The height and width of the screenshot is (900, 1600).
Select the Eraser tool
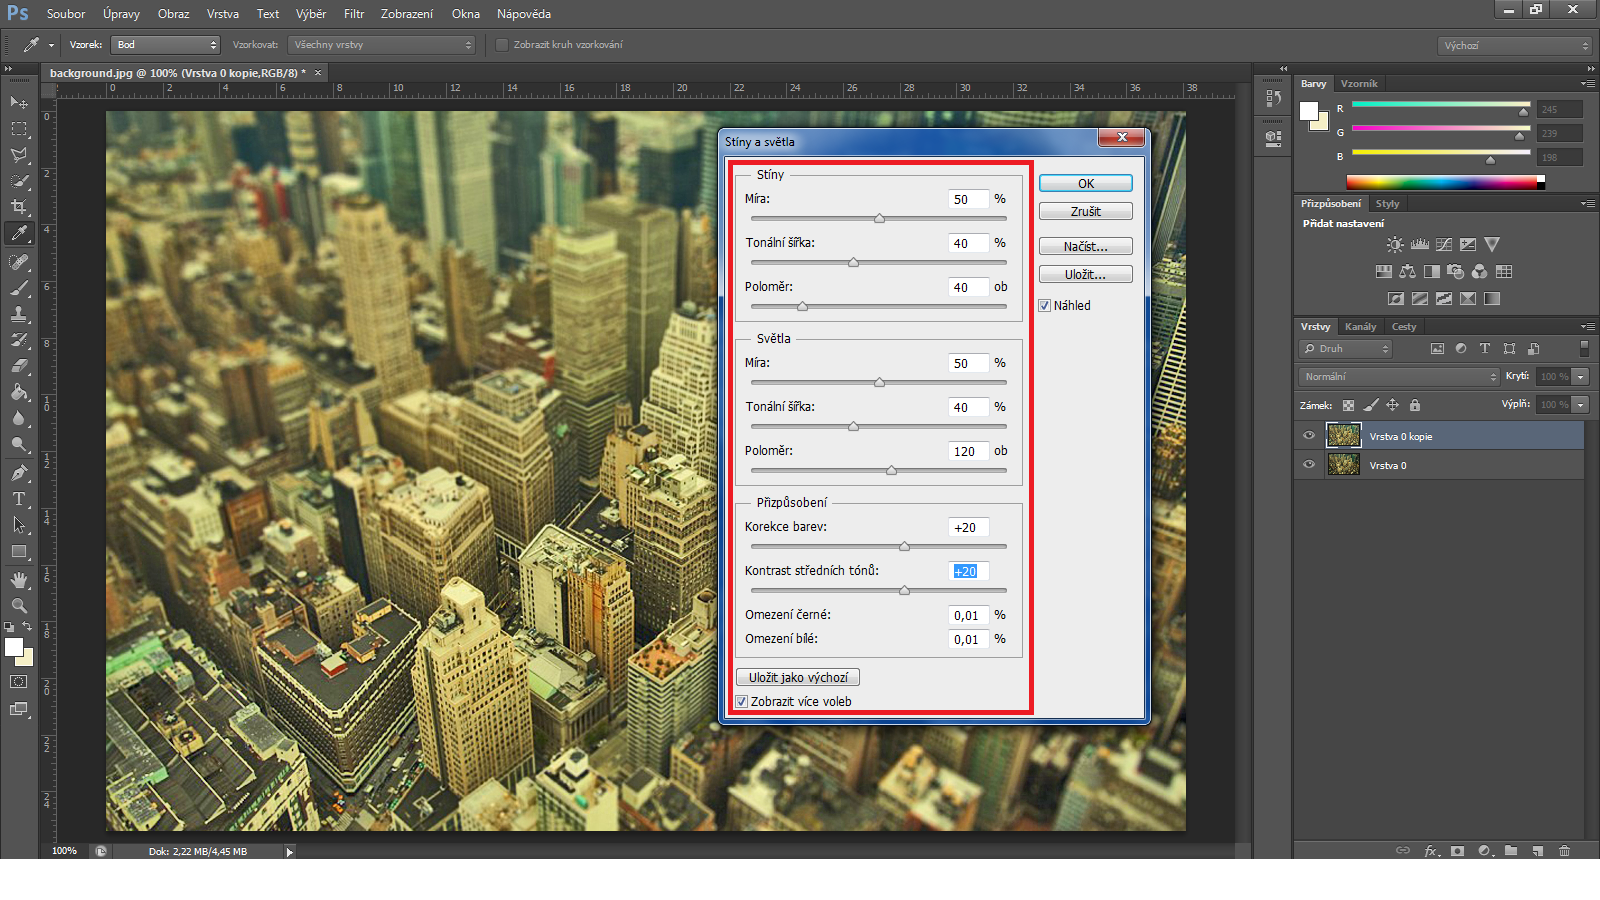[x=19, y=366]
